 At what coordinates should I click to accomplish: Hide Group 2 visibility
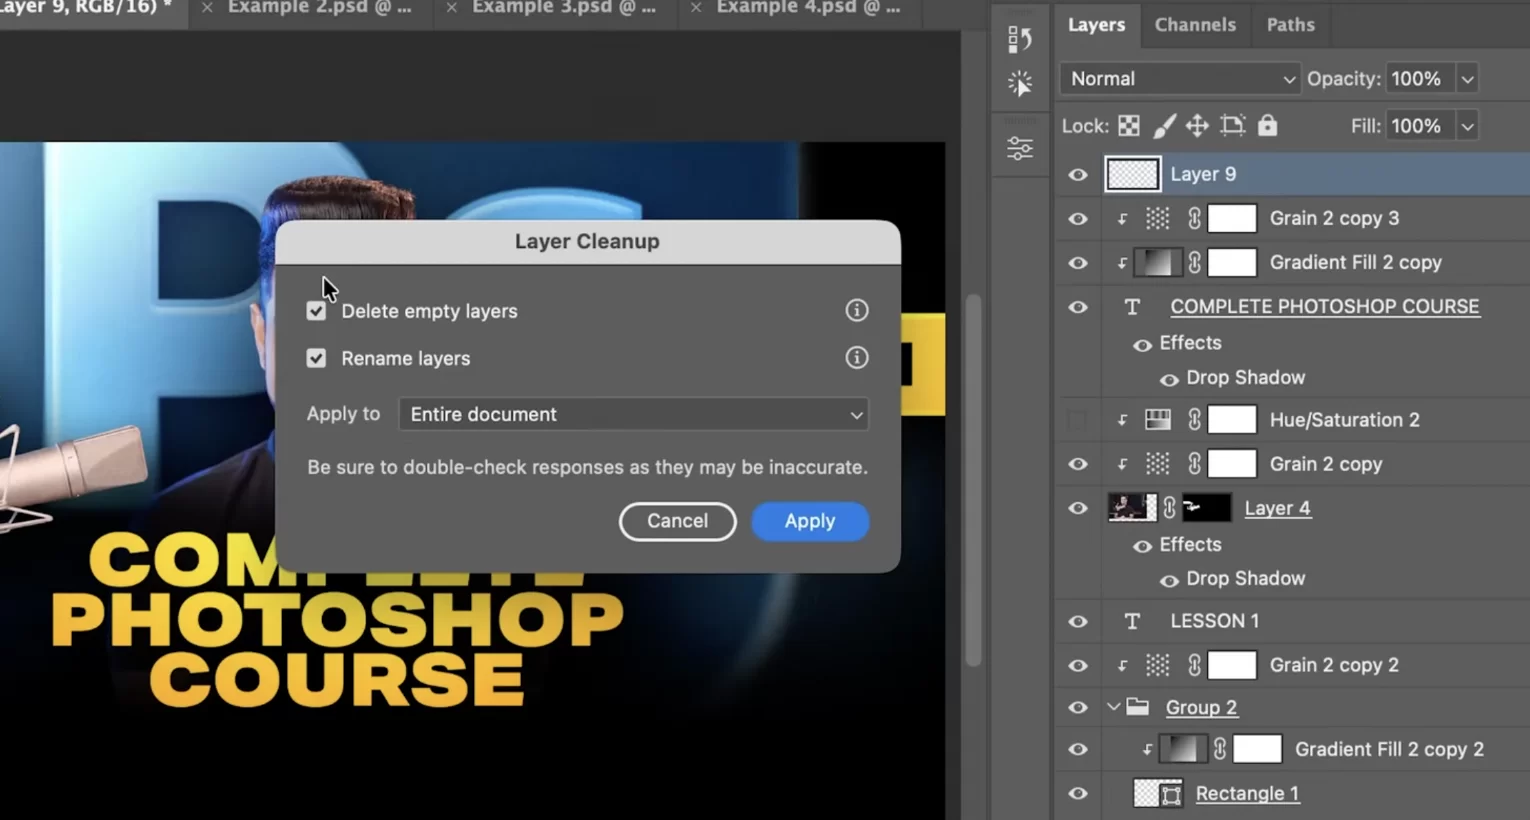[1078, 707]
